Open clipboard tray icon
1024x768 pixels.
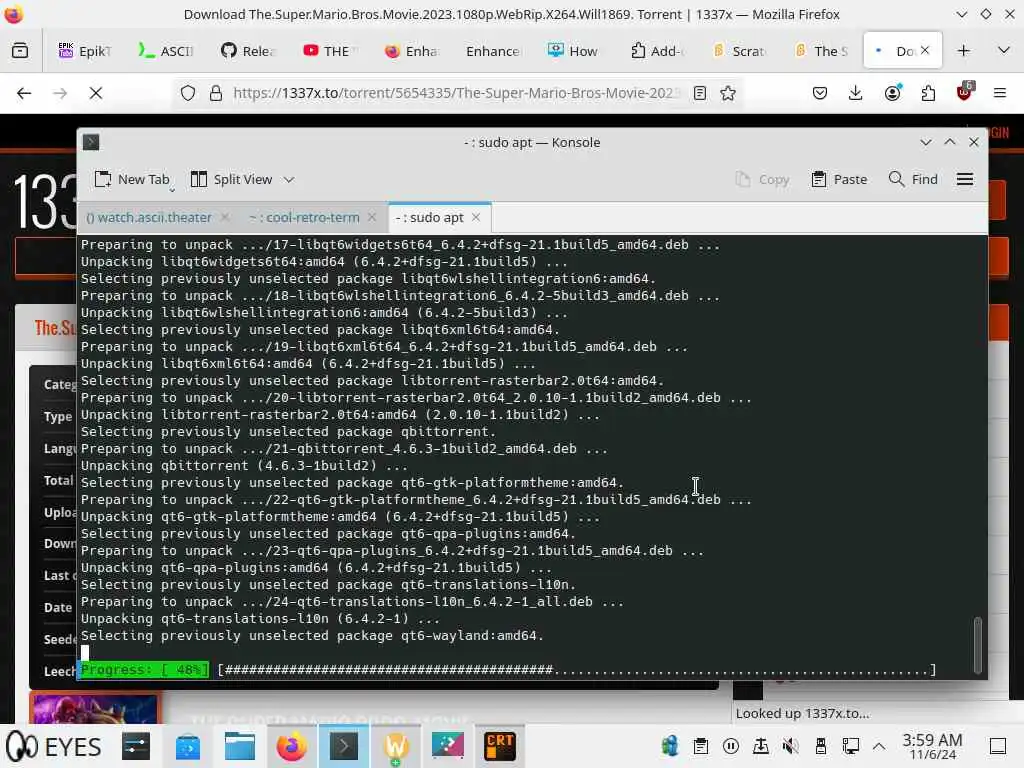click(x=701, y=746)
